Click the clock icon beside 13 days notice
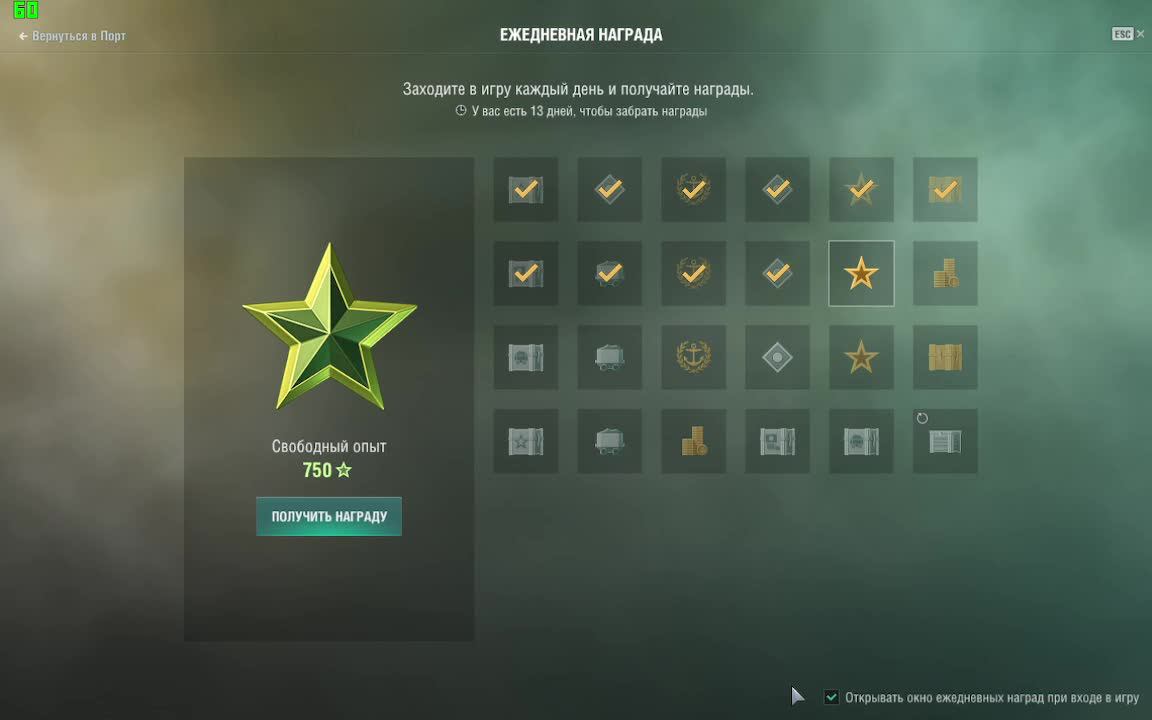This screenshot has height=720, width=1152. click(x=461, y=111)
